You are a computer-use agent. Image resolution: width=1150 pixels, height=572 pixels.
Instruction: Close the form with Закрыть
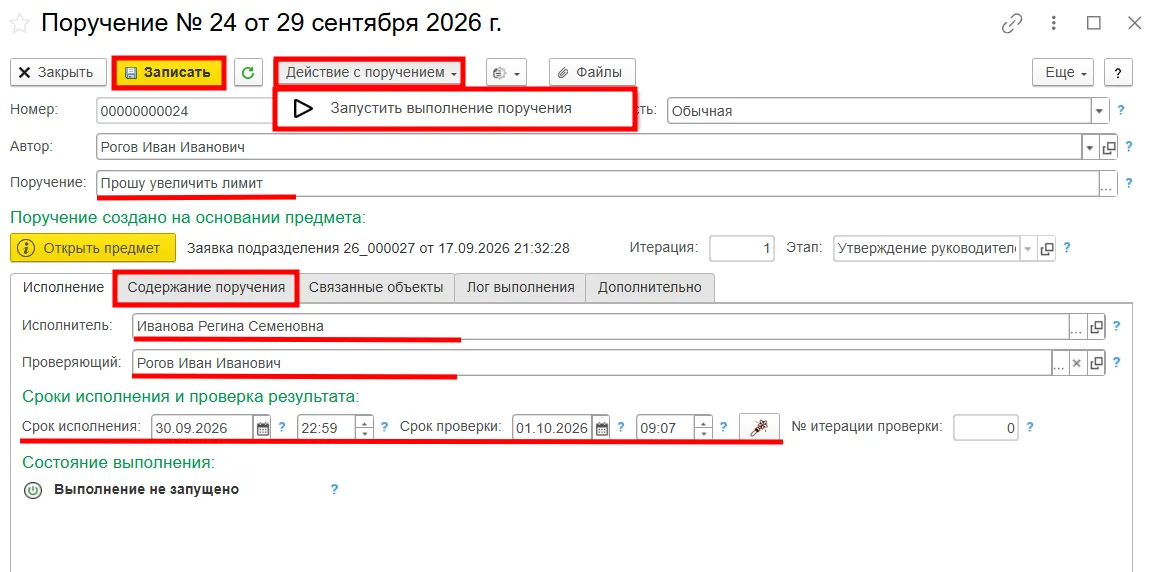point(56,73)
